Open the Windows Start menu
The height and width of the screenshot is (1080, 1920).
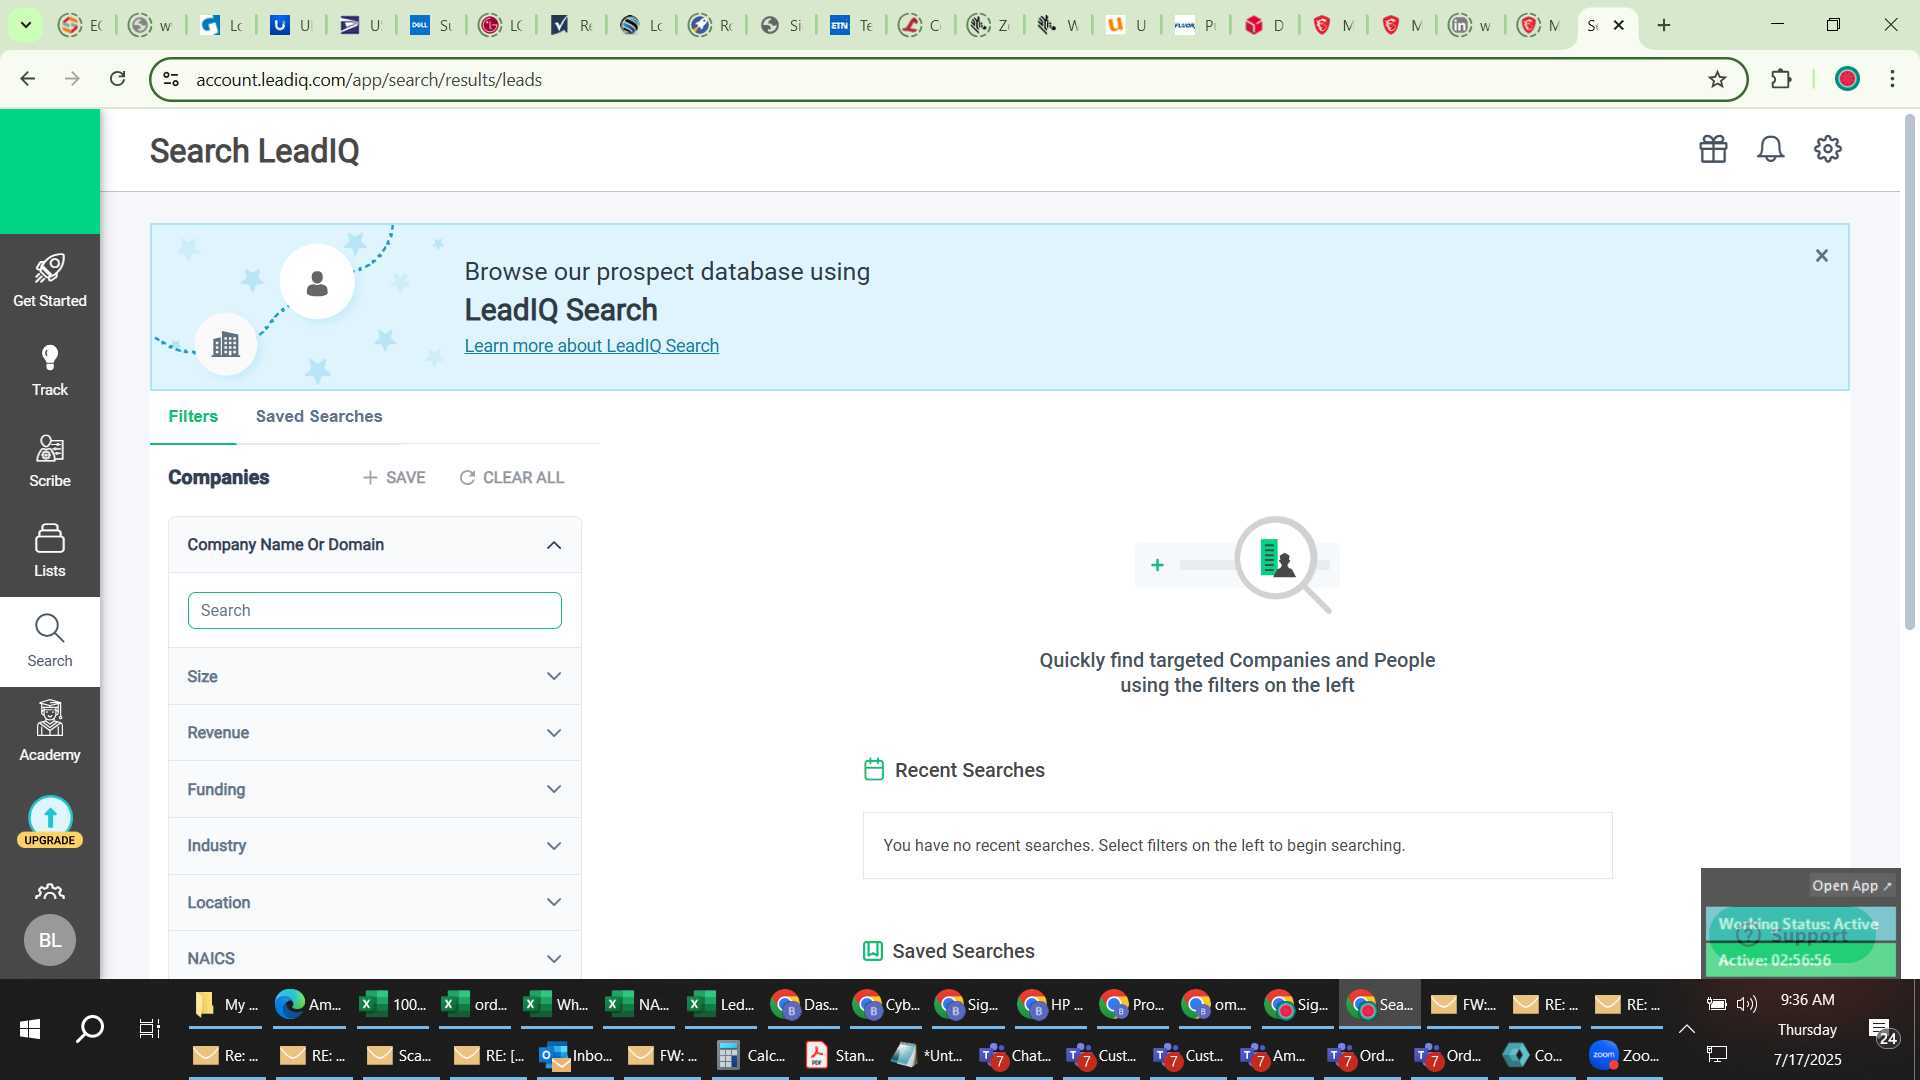(30, 1029)
